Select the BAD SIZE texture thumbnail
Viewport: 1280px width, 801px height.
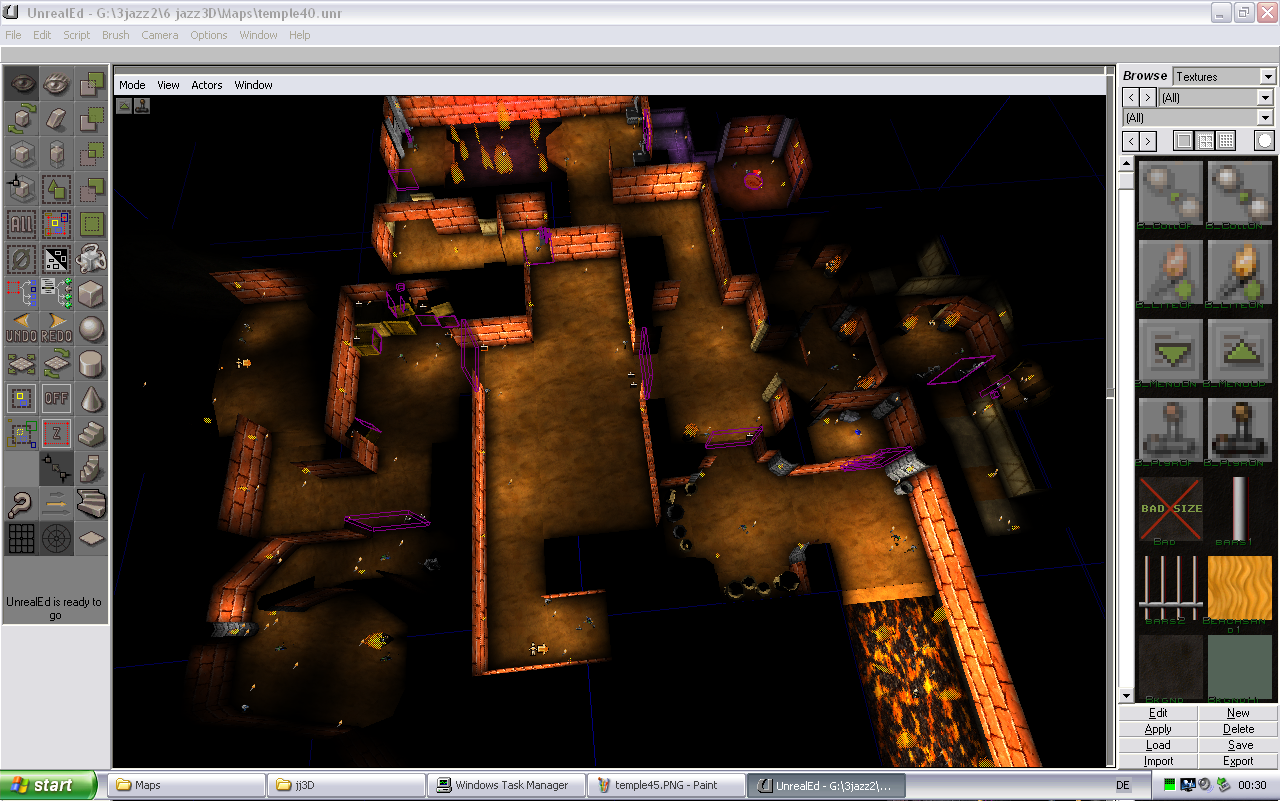click(1171, 508)
